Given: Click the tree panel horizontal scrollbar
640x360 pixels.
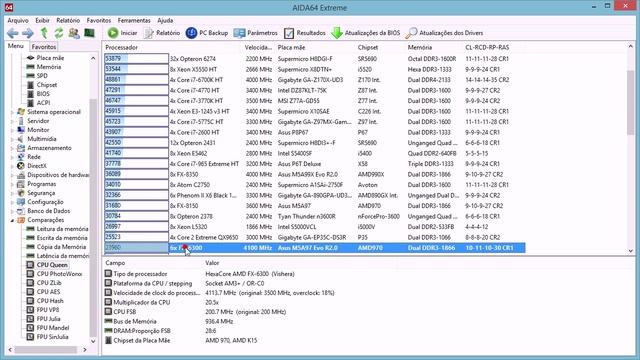Looking at the screenshot, I should (x=47, y=350).
